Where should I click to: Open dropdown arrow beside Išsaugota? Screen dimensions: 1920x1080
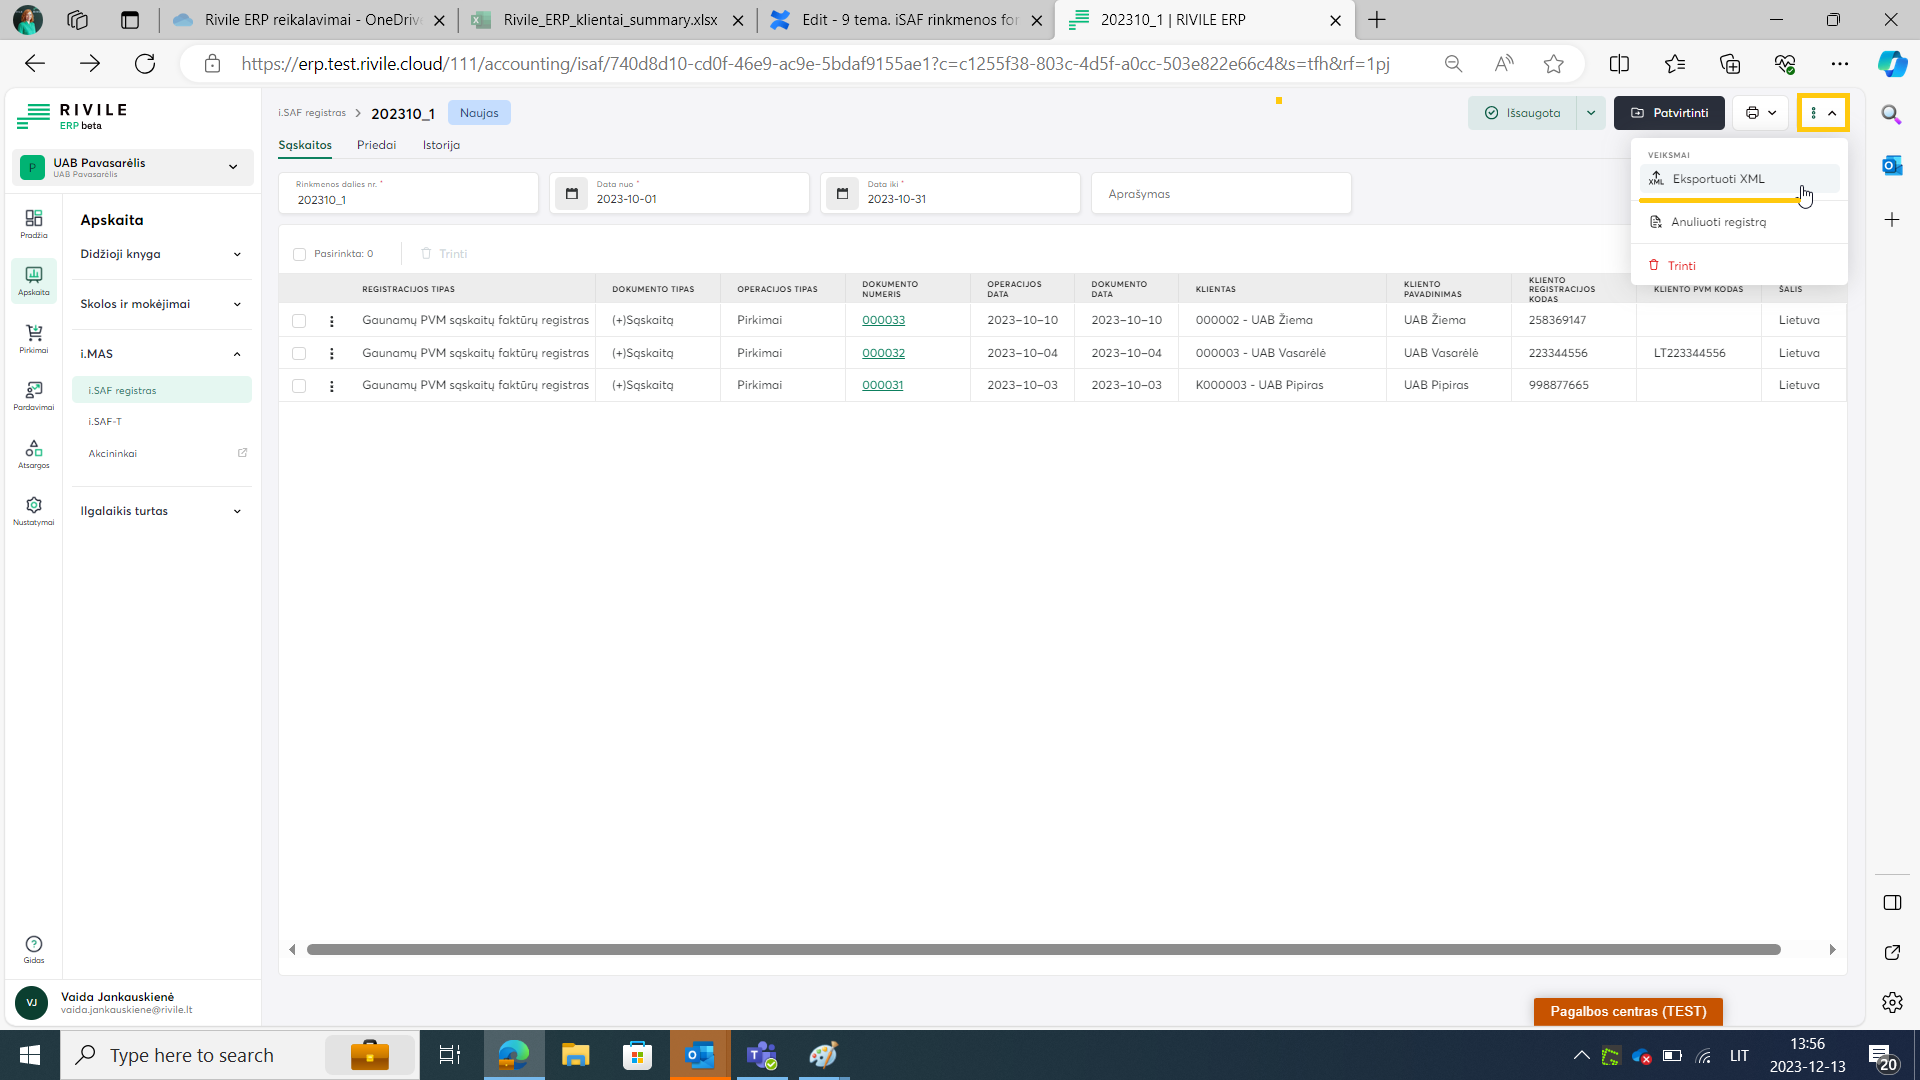(x=1591, y=113)
